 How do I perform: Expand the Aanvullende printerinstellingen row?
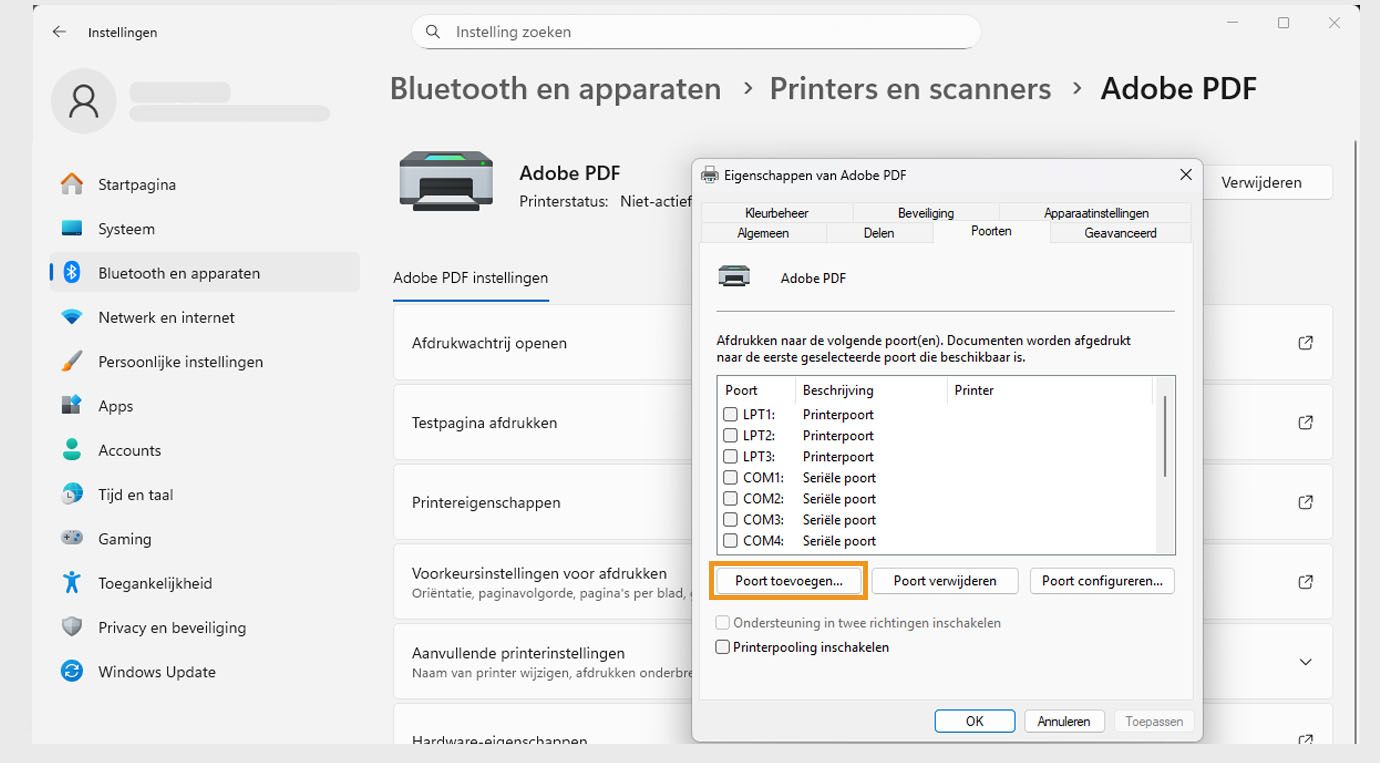(x=1305, y=661)
